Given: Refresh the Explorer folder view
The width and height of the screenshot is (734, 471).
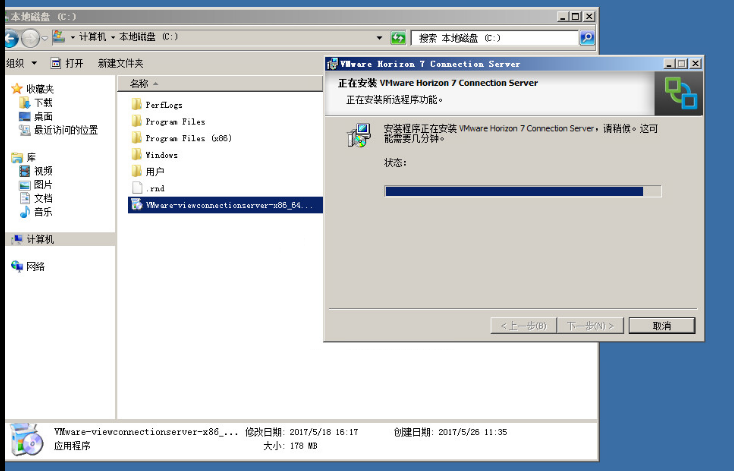Looking at the screenshot, I should tap(398, 37).
